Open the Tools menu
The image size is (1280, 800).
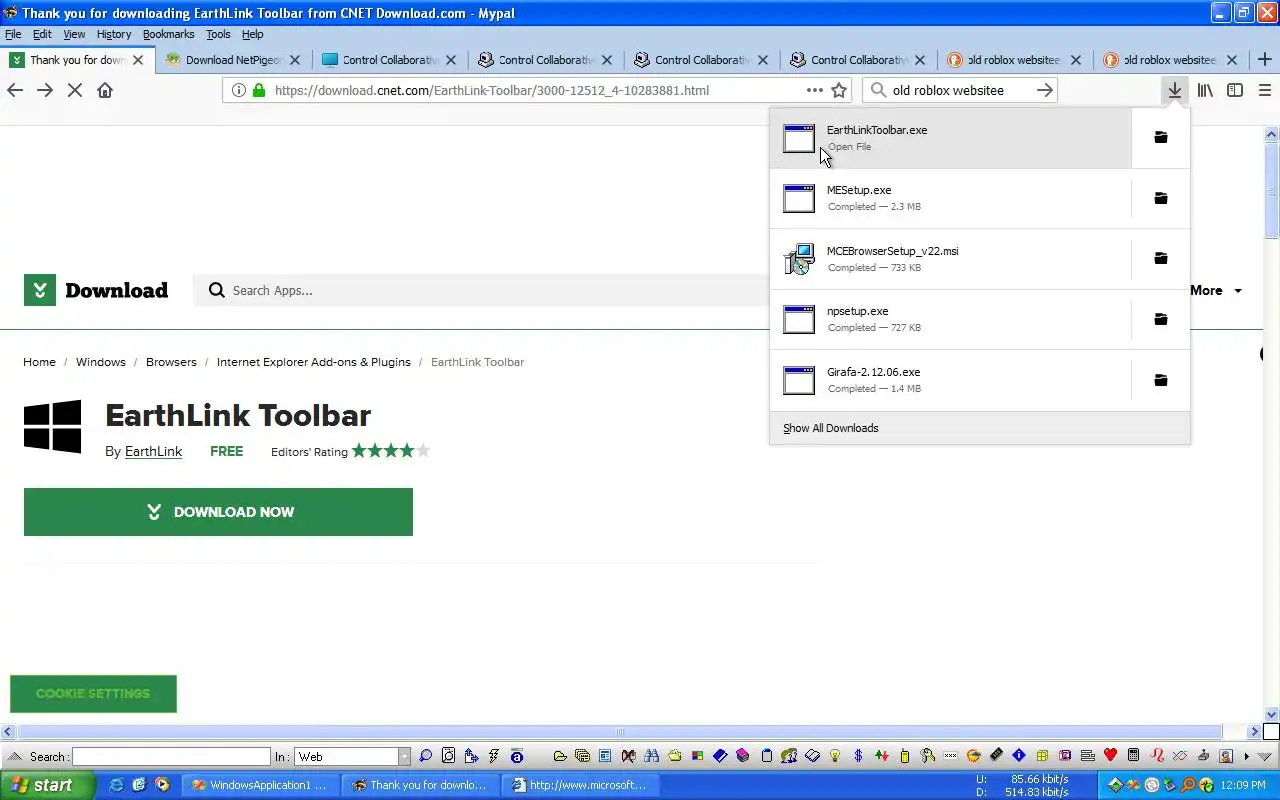218,34
